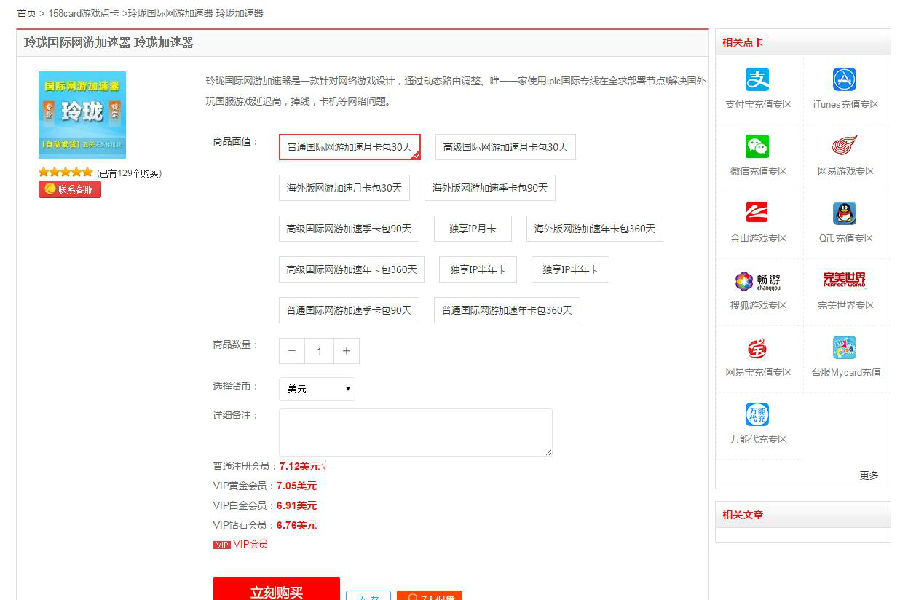
Task: Click the red contact customer service button
Action: 69,189
